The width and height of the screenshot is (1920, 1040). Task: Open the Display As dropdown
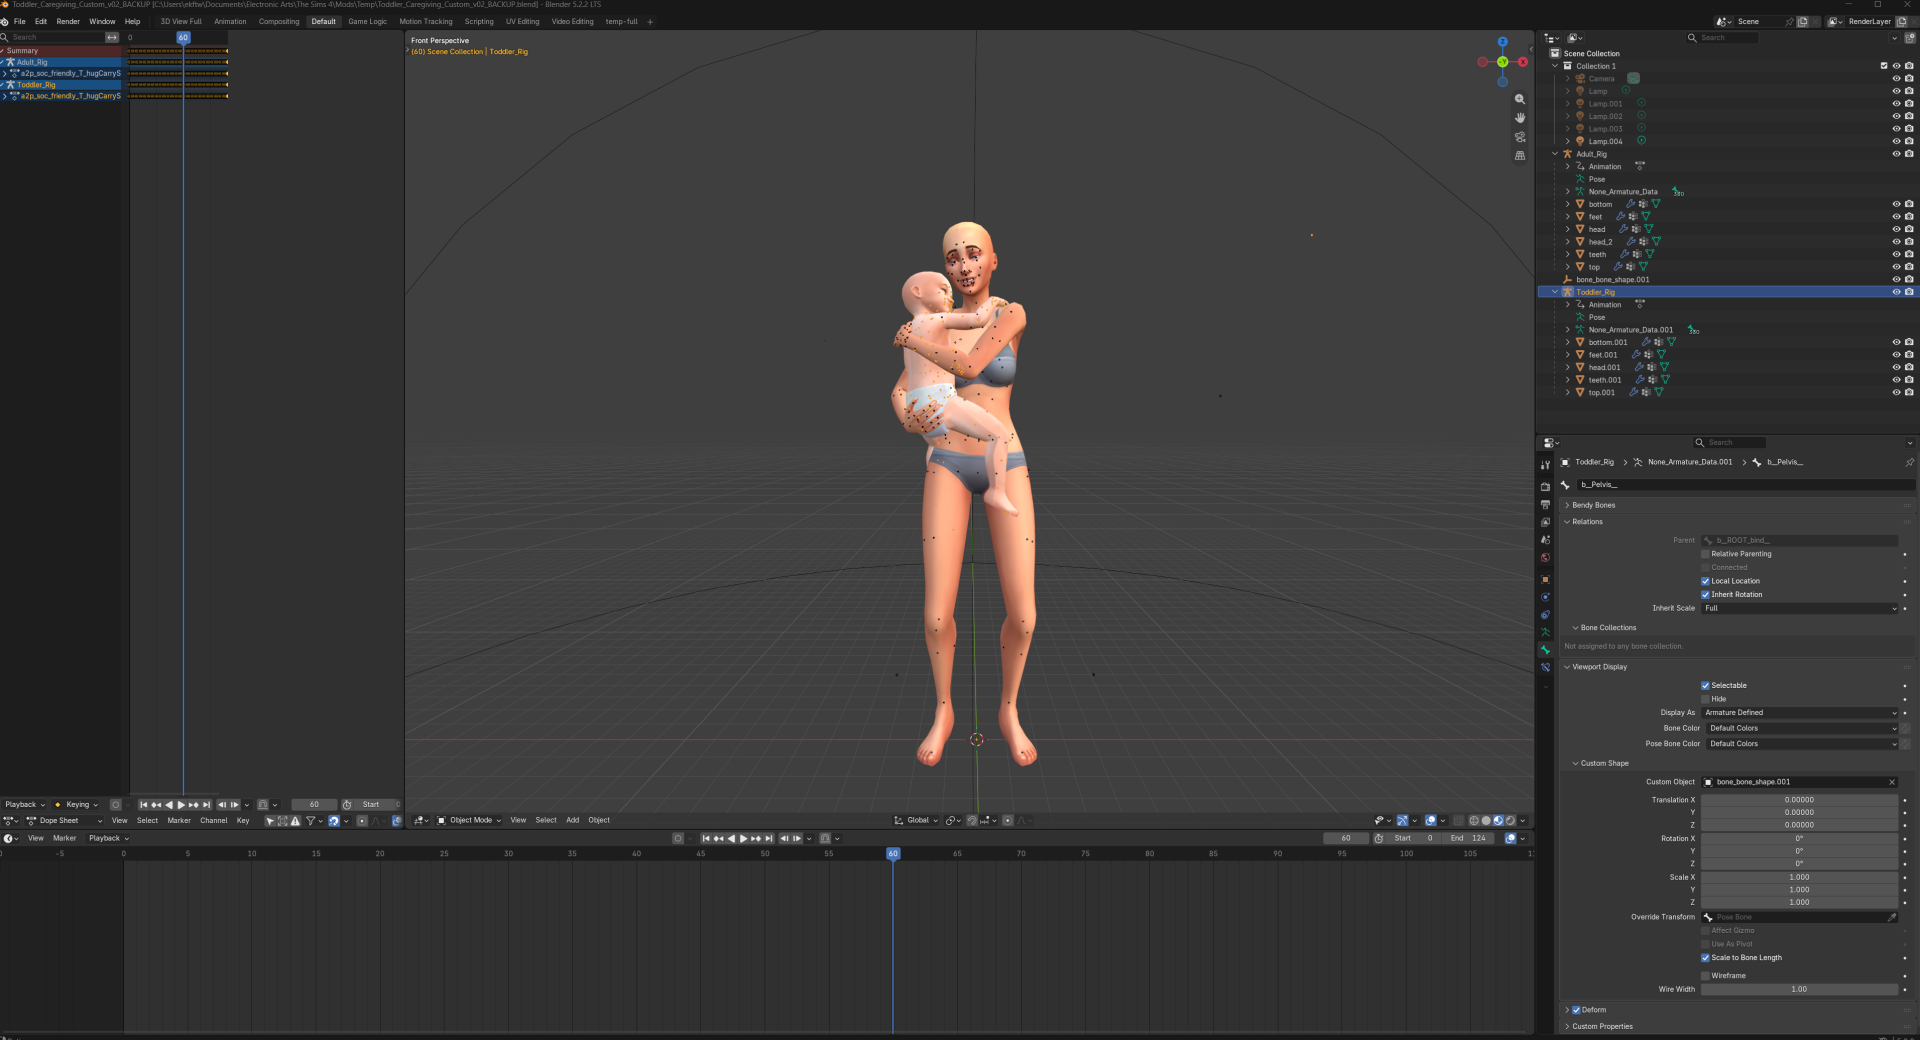(x=1799, y=713)
